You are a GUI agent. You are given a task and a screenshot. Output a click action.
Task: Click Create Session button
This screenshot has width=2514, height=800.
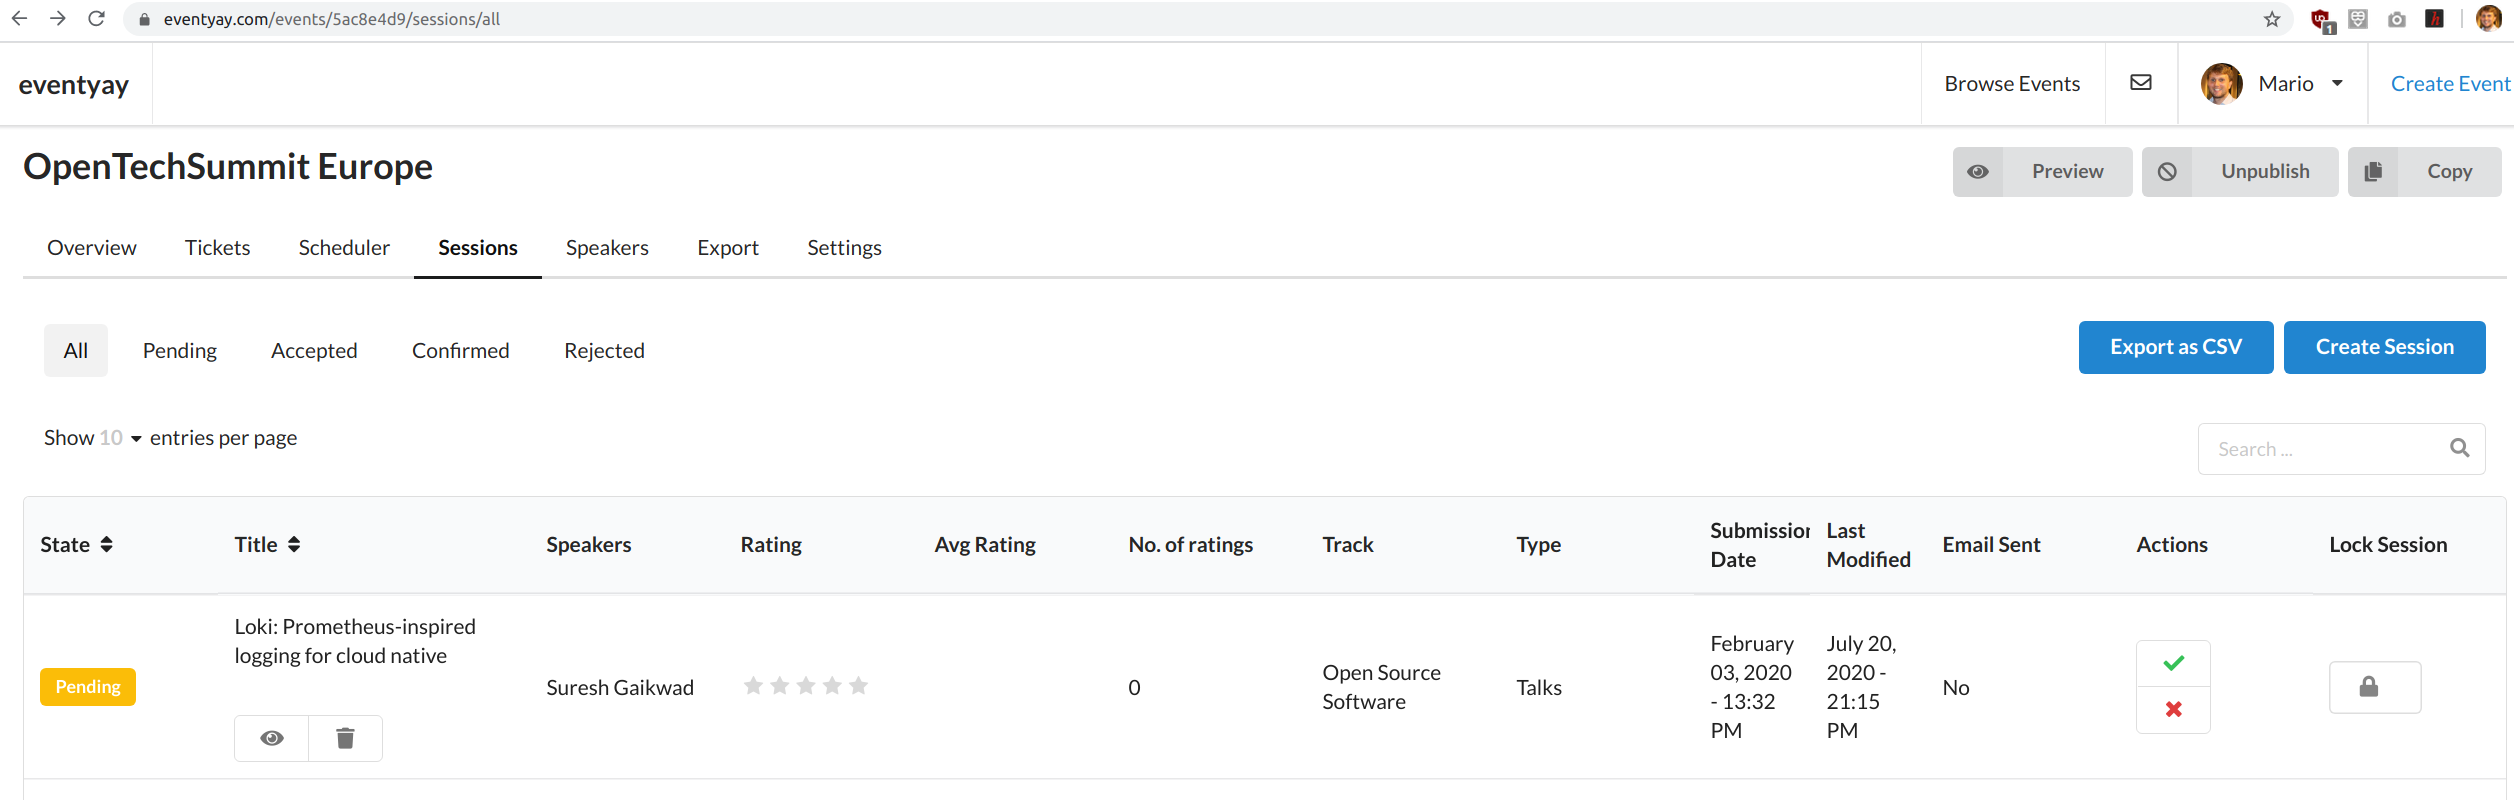[x=2385, y=347]
